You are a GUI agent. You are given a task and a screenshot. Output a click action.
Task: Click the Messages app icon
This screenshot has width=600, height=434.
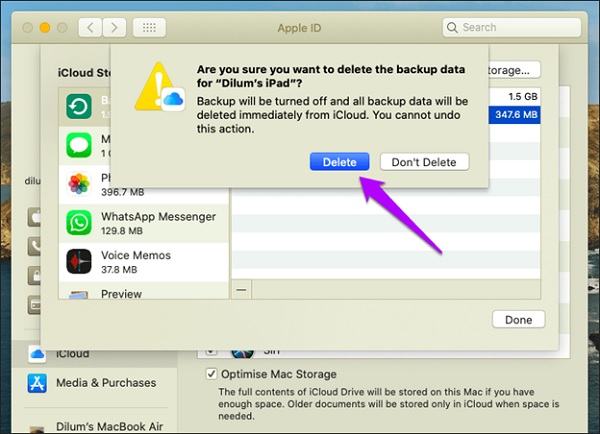[79, 145]
